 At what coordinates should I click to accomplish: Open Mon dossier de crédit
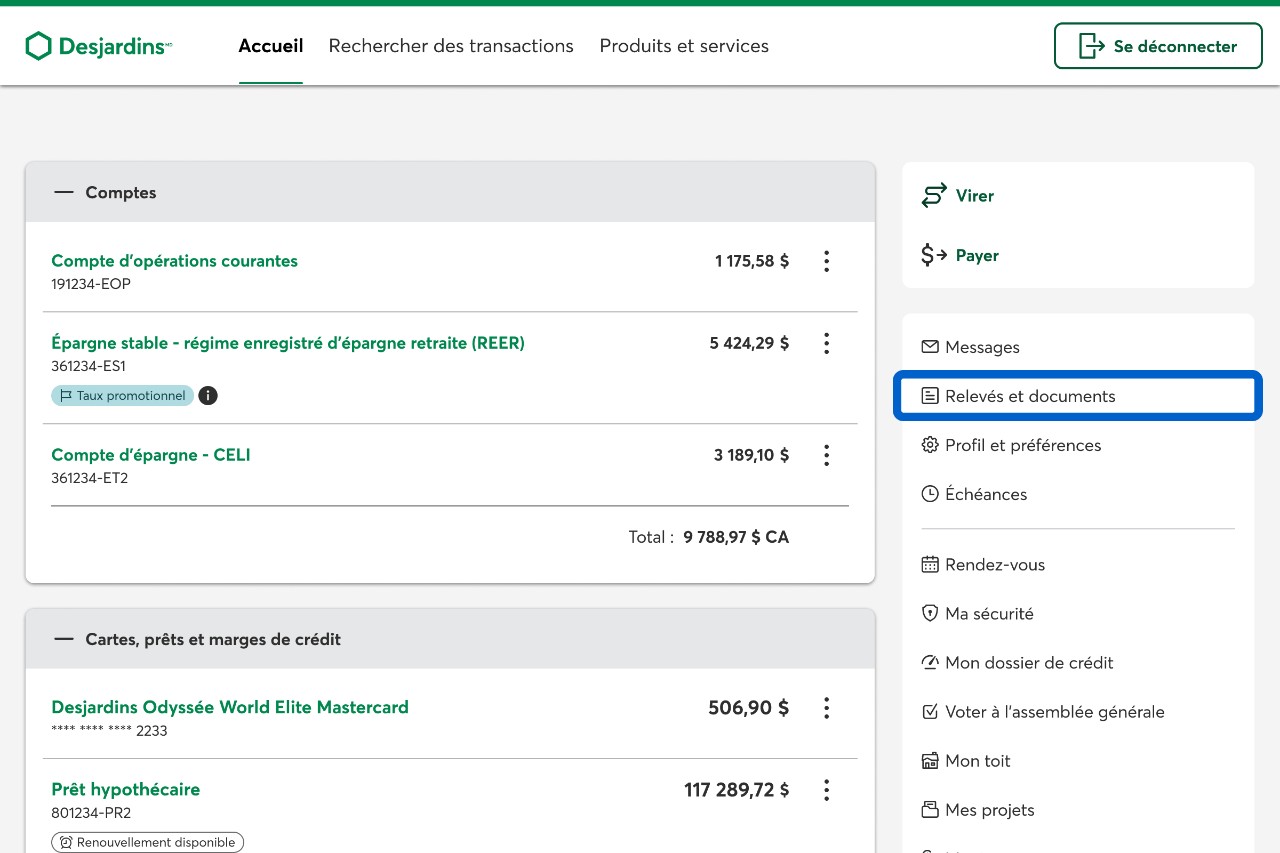click(x=1028, y=663)
